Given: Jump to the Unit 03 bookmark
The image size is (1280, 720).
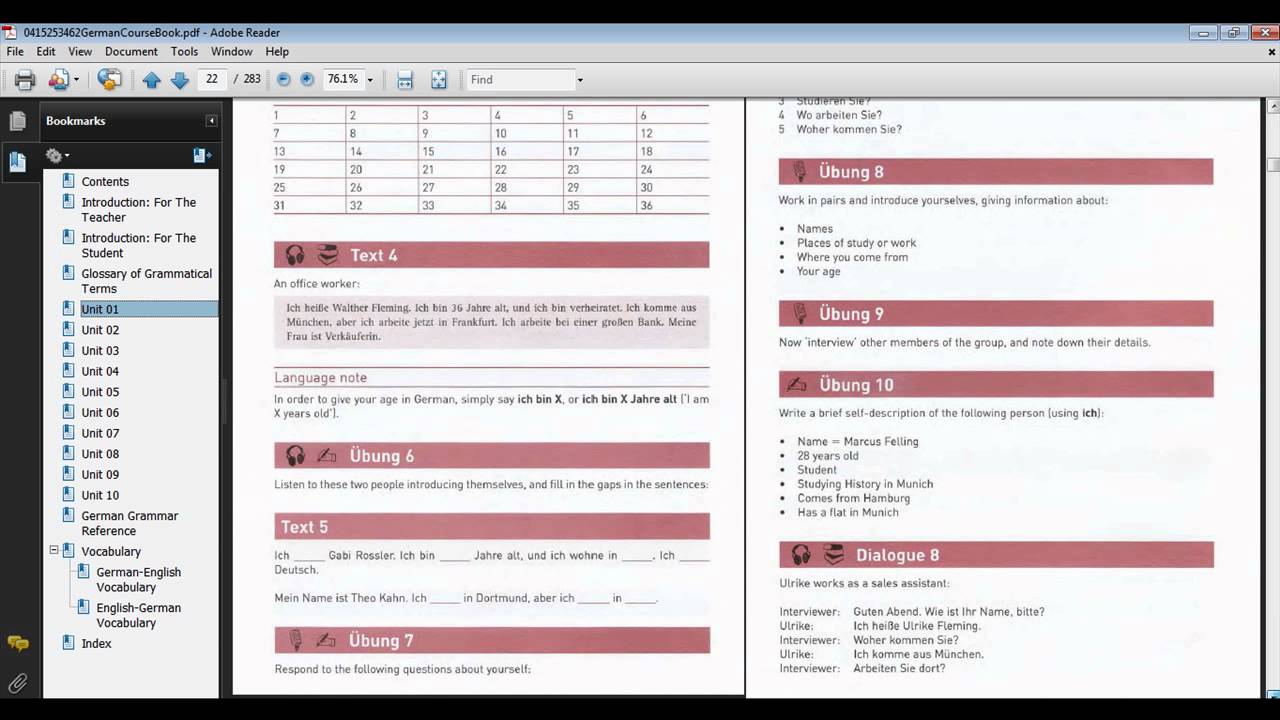Looking at the screenshot, I should click(x=100, y=351).
